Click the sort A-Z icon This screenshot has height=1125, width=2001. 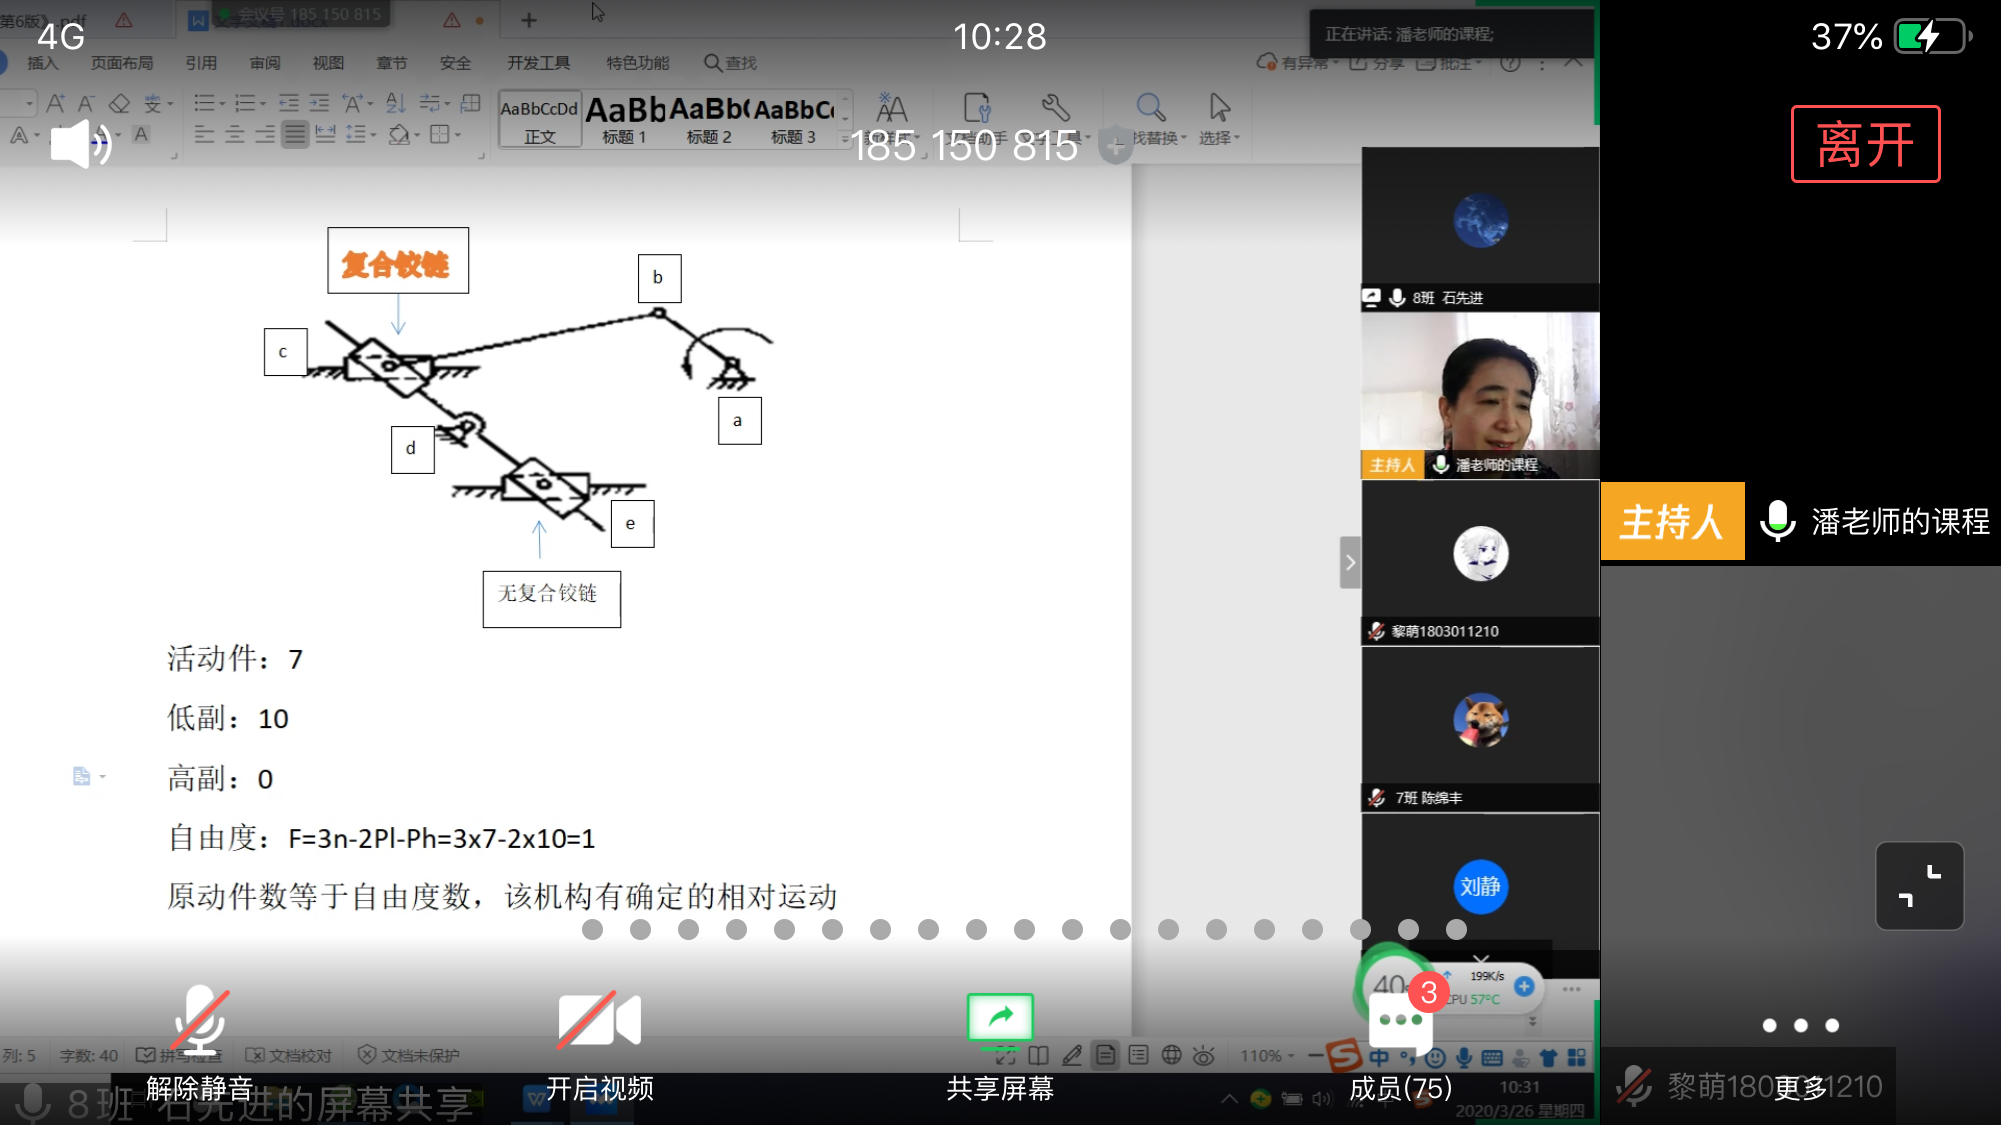(x=396, y=103)
